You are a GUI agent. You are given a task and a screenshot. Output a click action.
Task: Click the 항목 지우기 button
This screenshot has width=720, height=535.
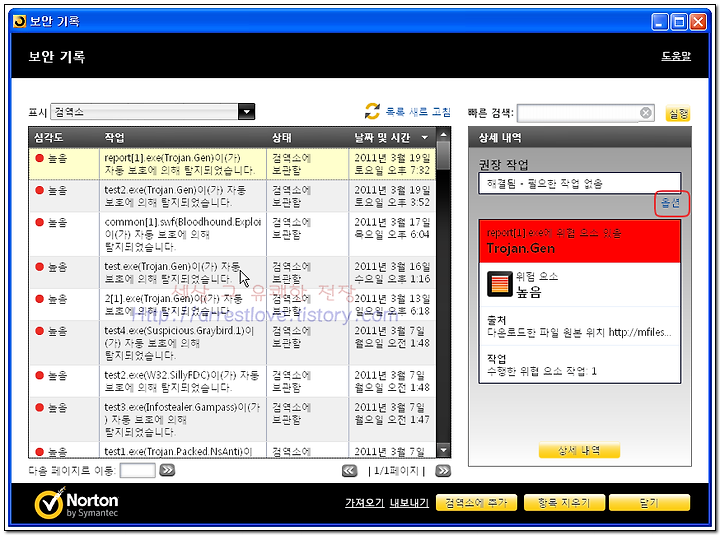(564, 503)
